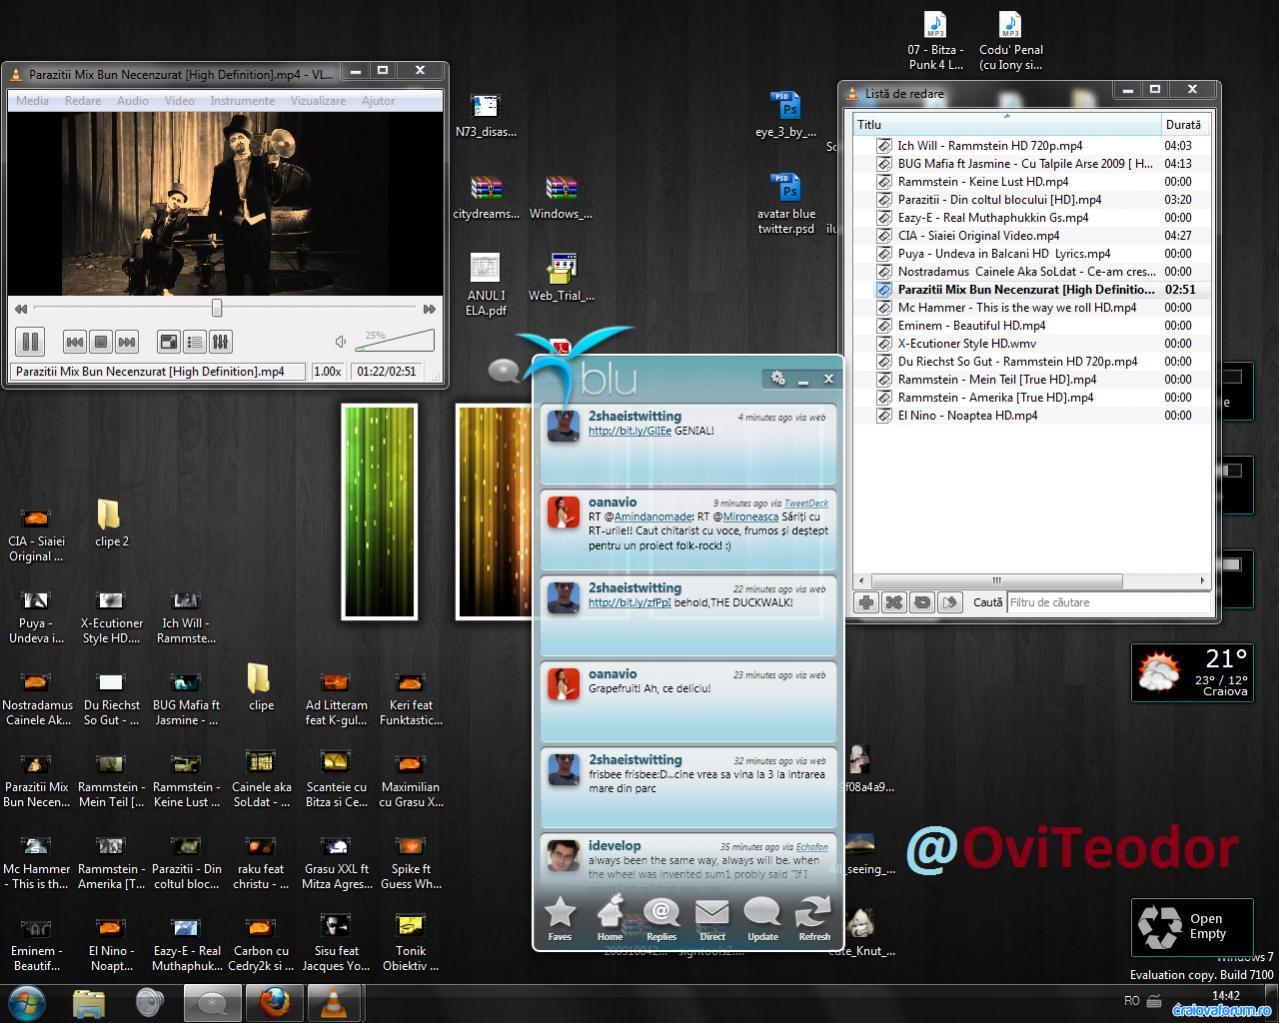The image size is (1279, 1023).
Task: Click the VLC seek bar handle
Action: coord(216,308)
